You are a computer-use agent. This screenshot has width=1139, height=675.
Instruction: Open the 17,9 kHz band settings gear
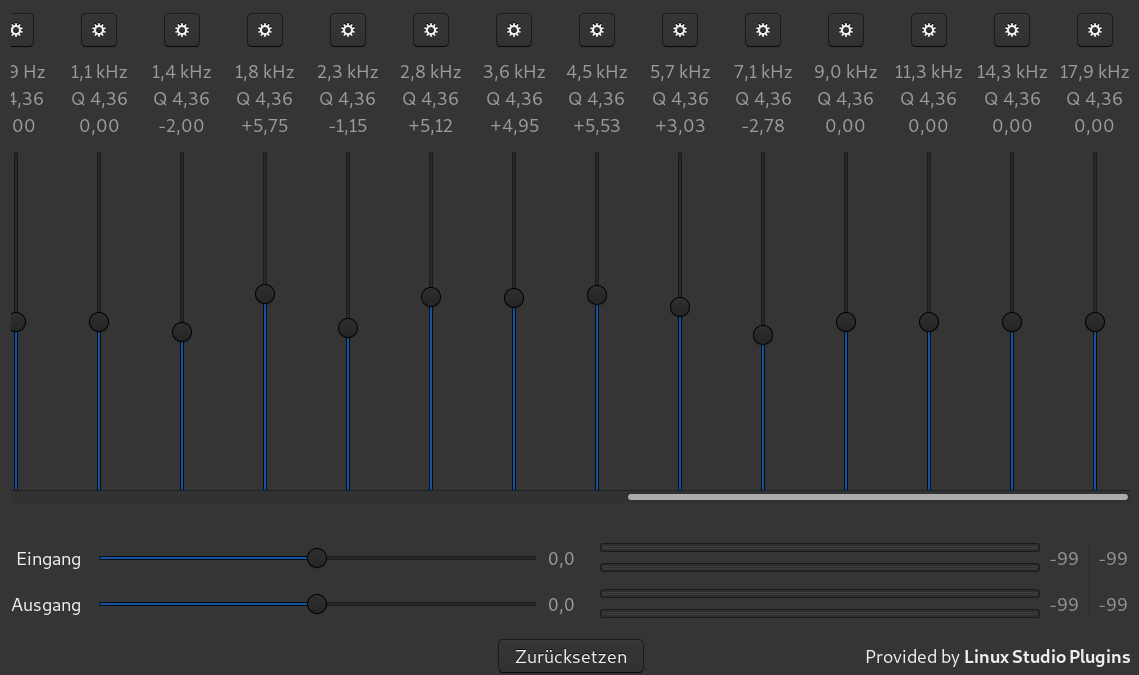pyautogui.click(x=1094, y=30)
